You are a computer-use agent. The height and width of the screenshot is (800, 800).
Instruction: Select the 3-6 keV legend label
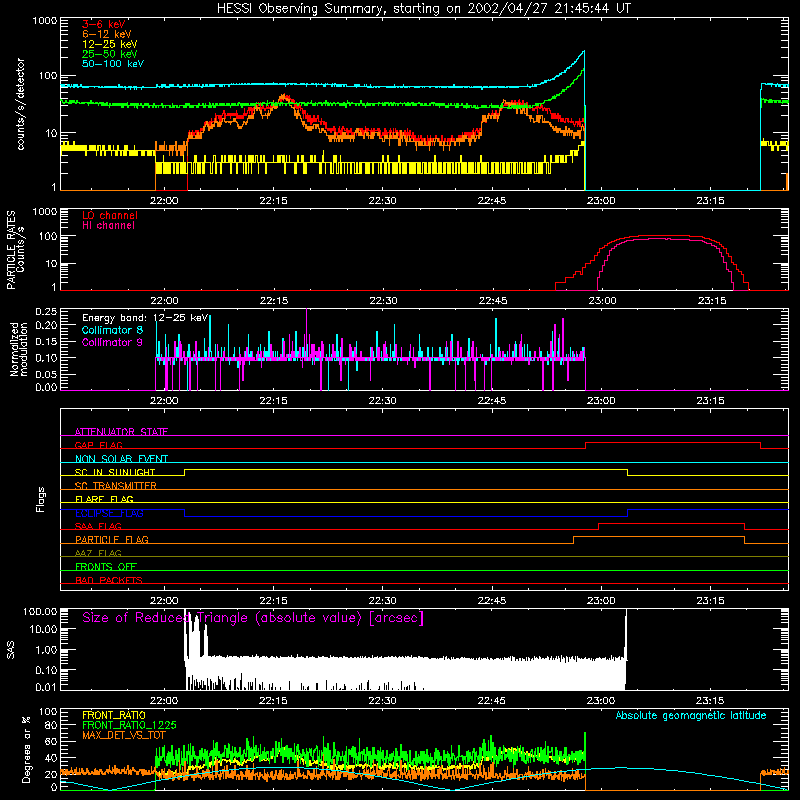[104, 24]
